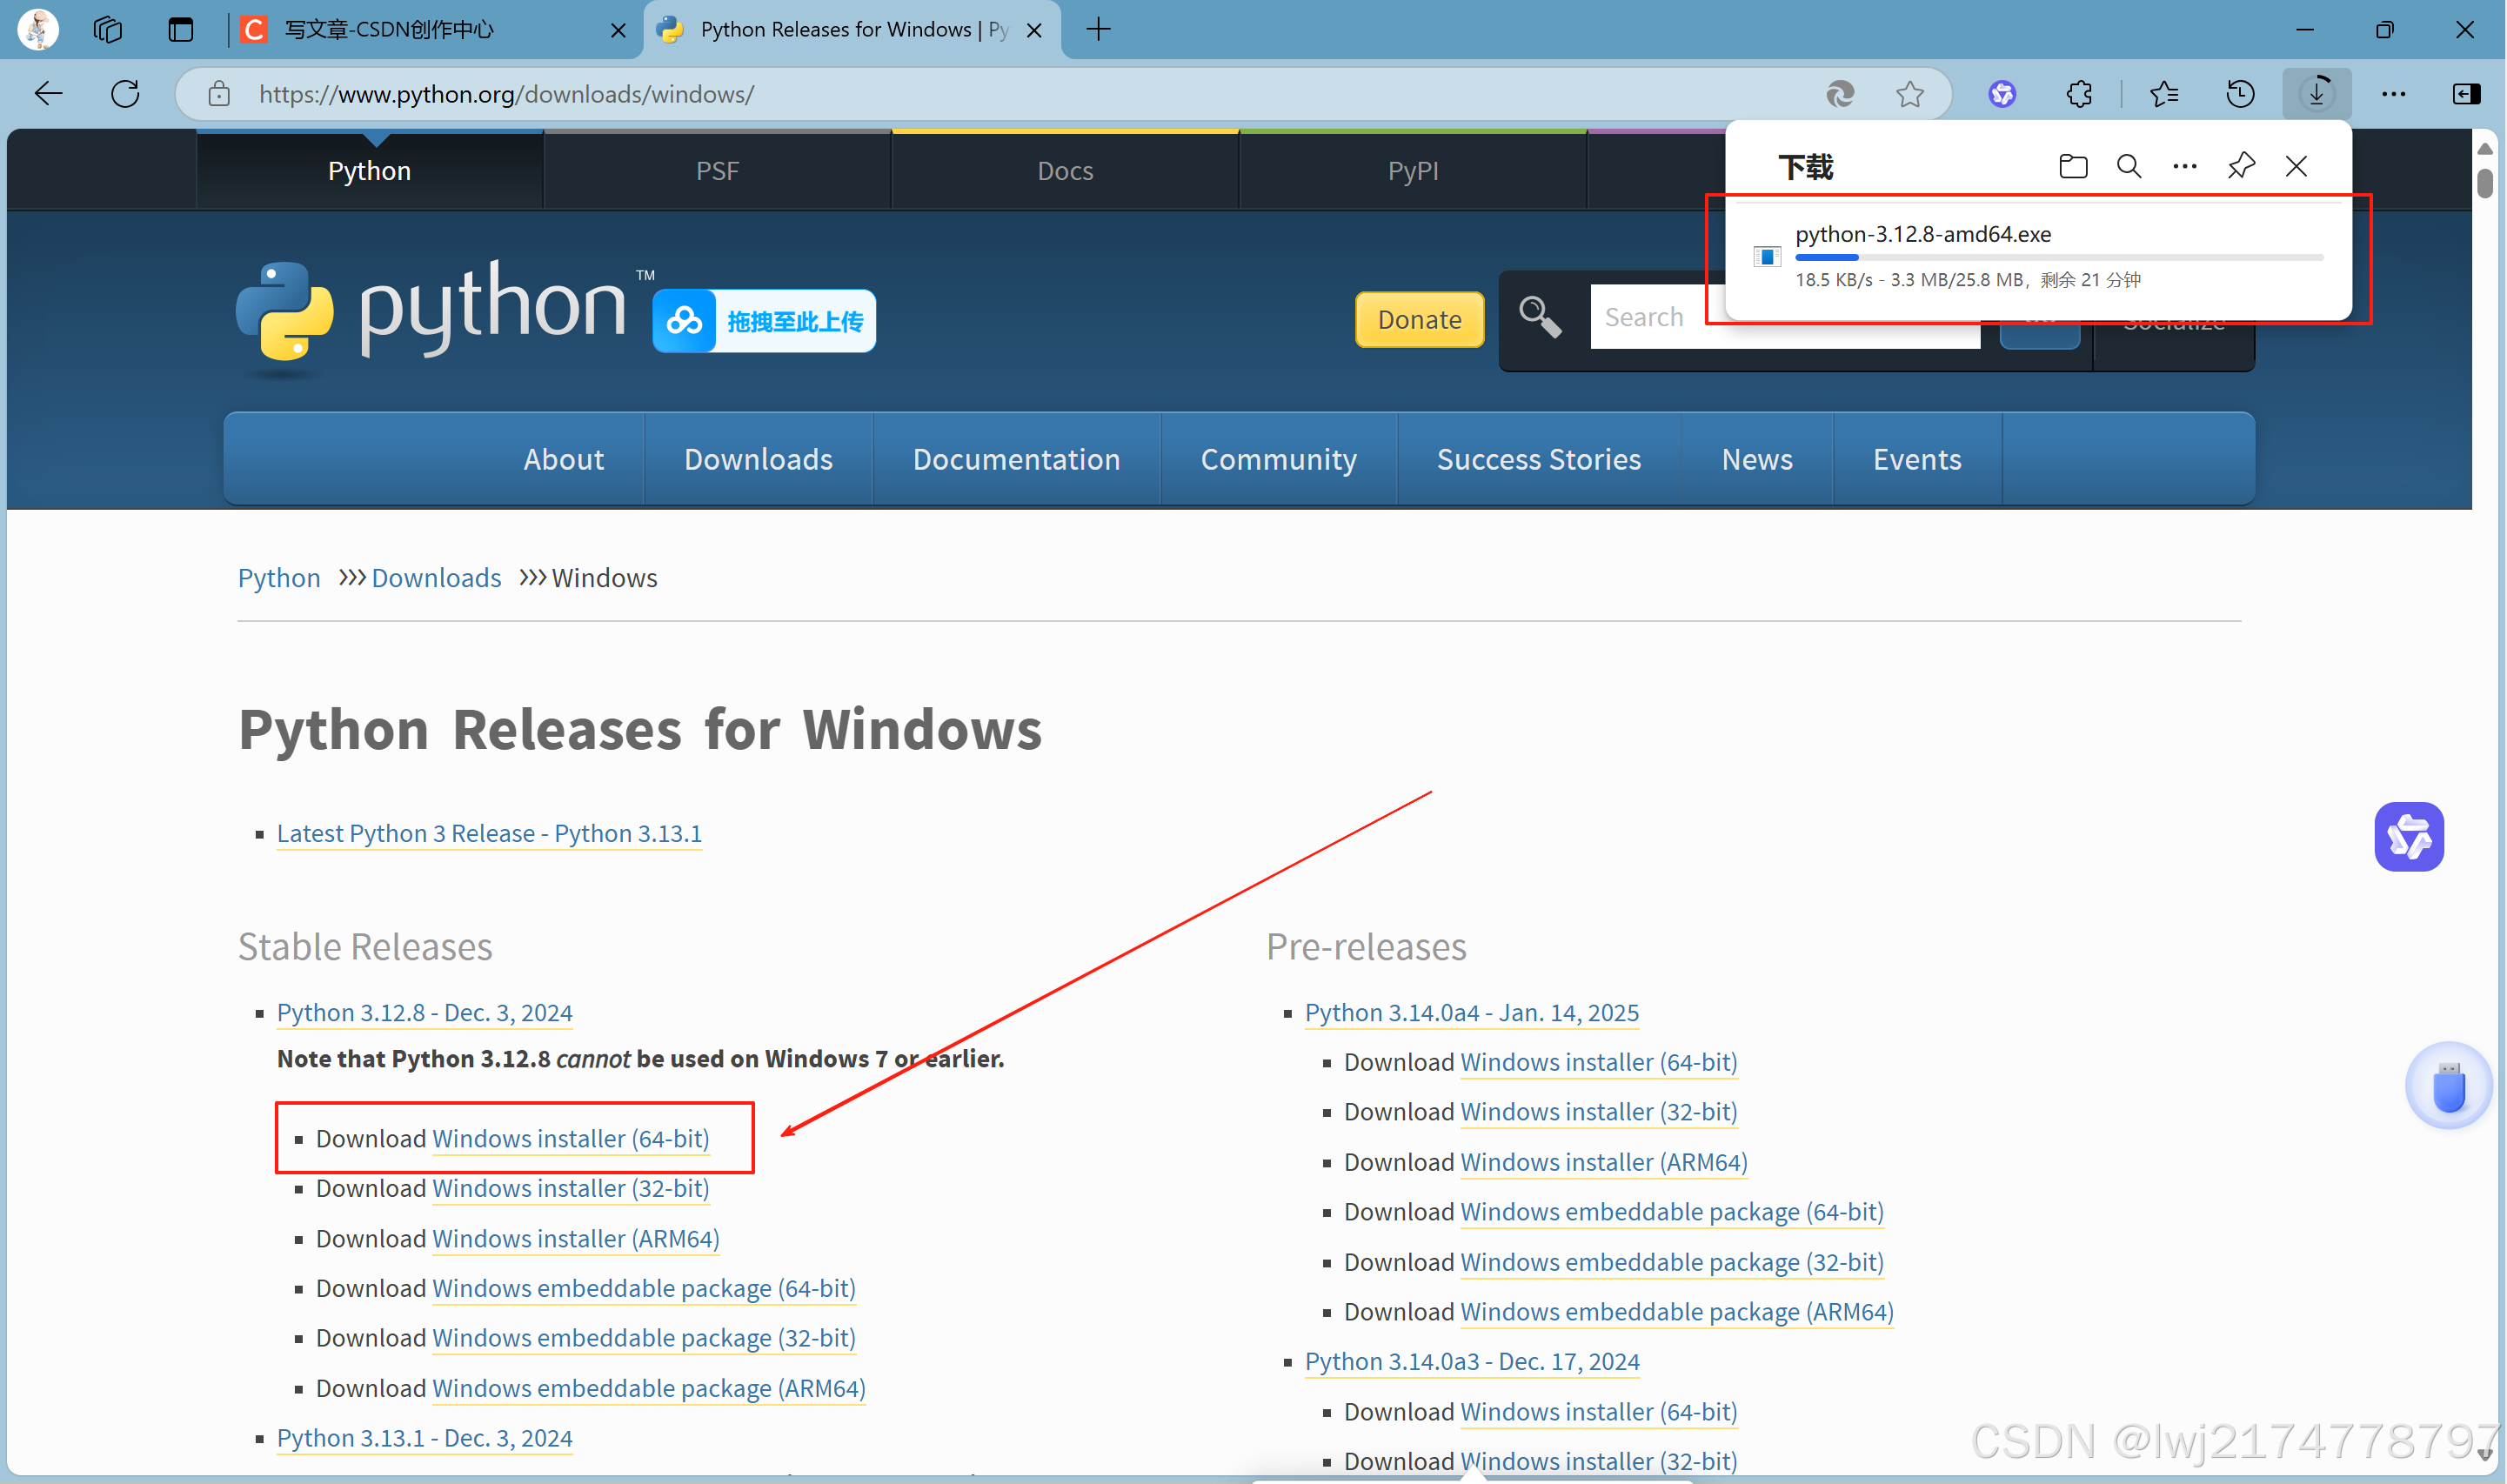Open the favorites list icon
This screenshot has height=1484, width=2507.
(2163, 94)
